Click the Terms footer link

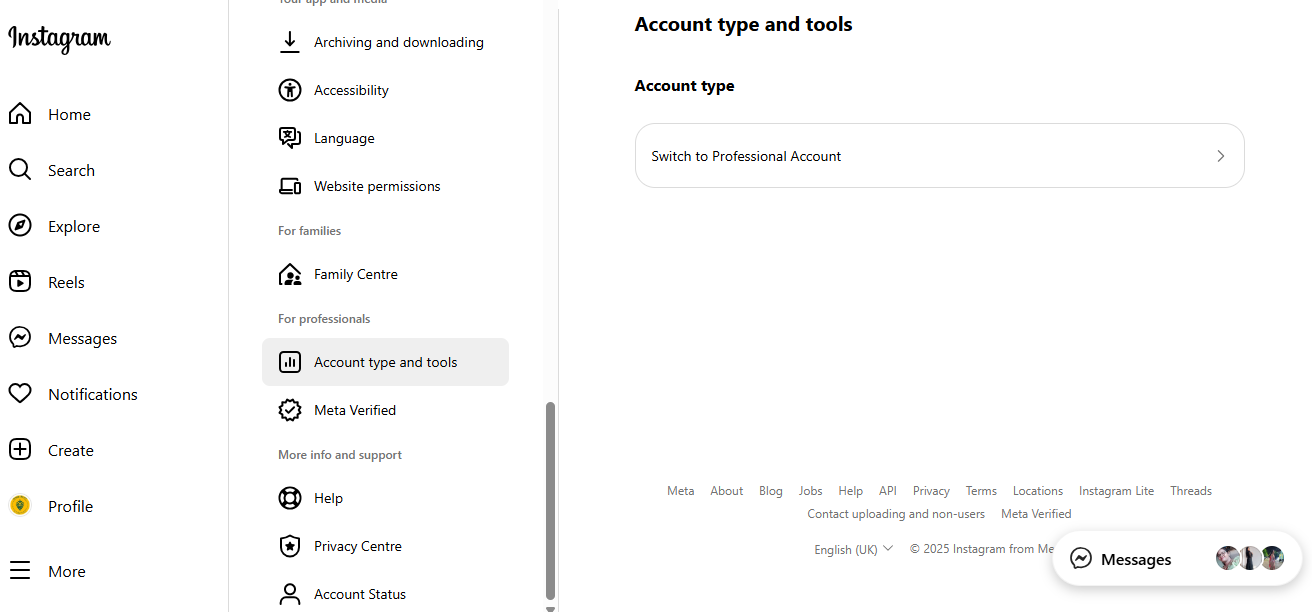981,491
